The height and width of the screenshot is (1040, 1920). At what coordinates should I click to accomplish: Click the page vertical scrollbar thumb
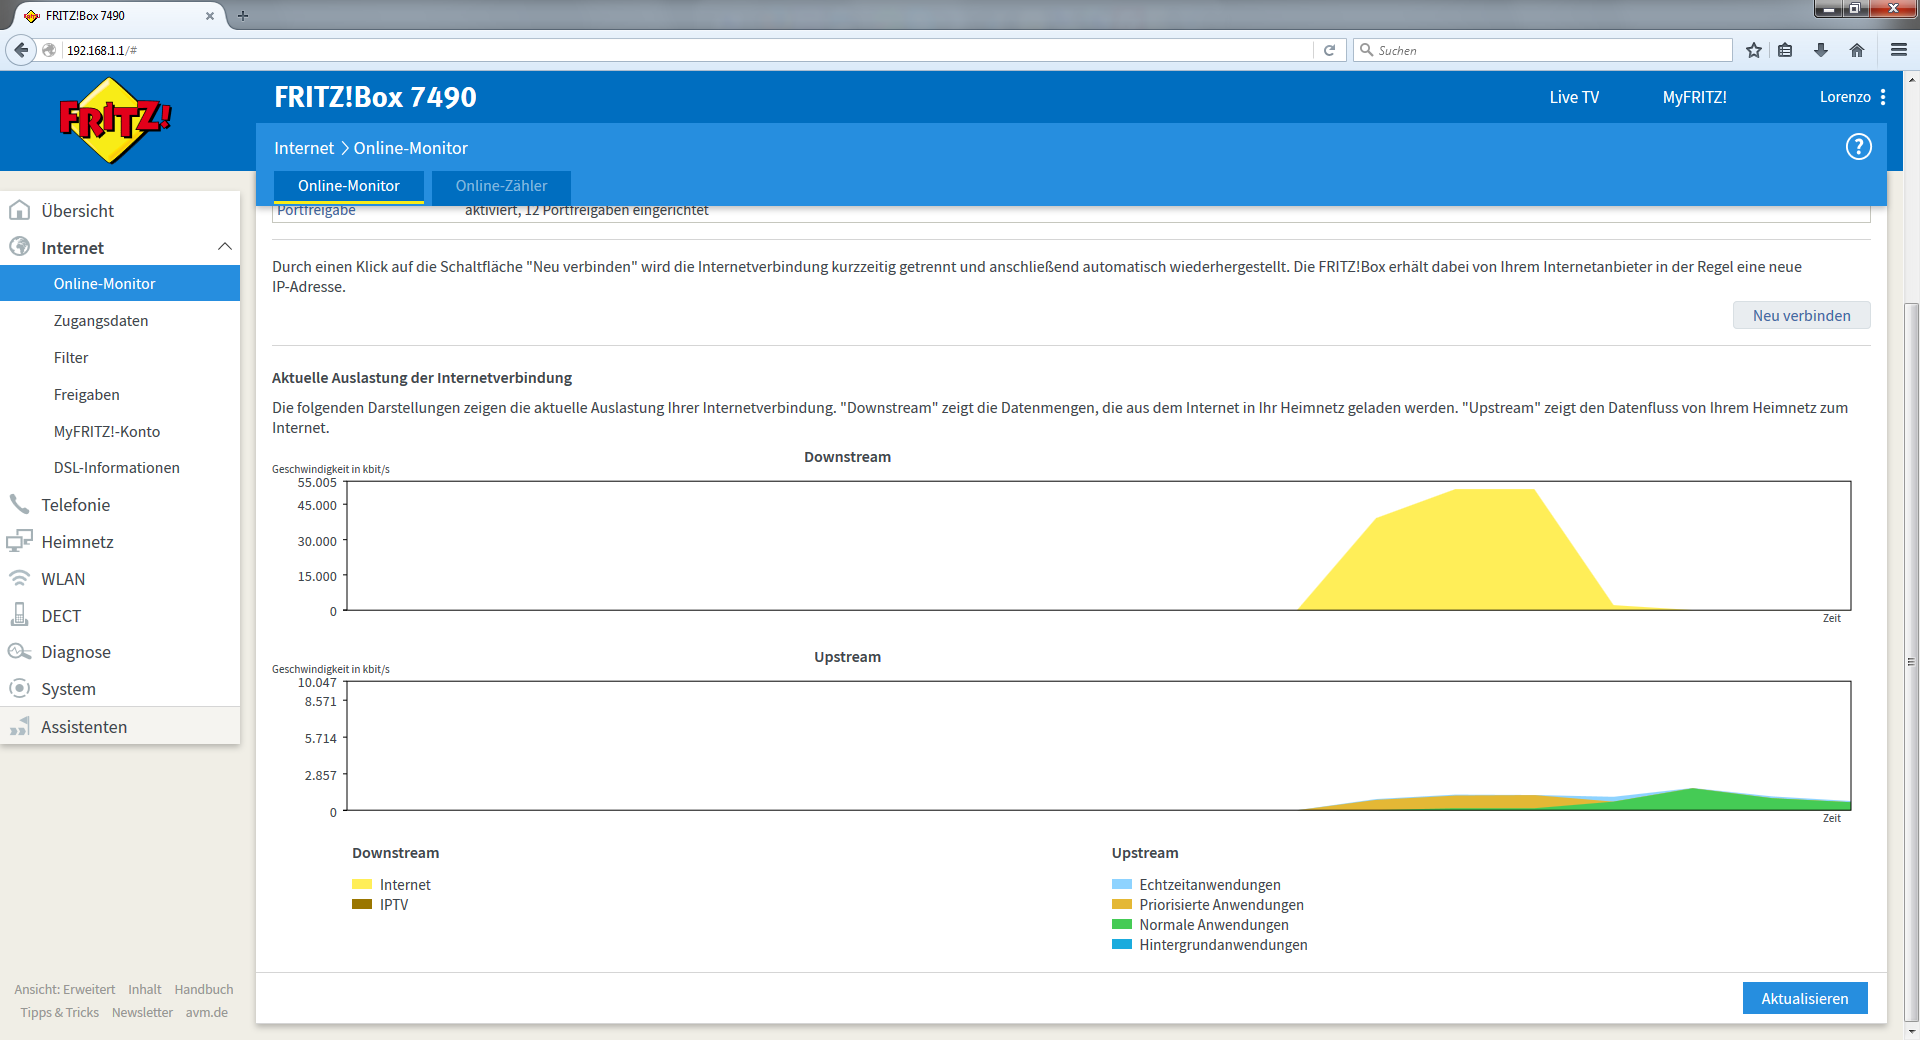(1911, 661)
